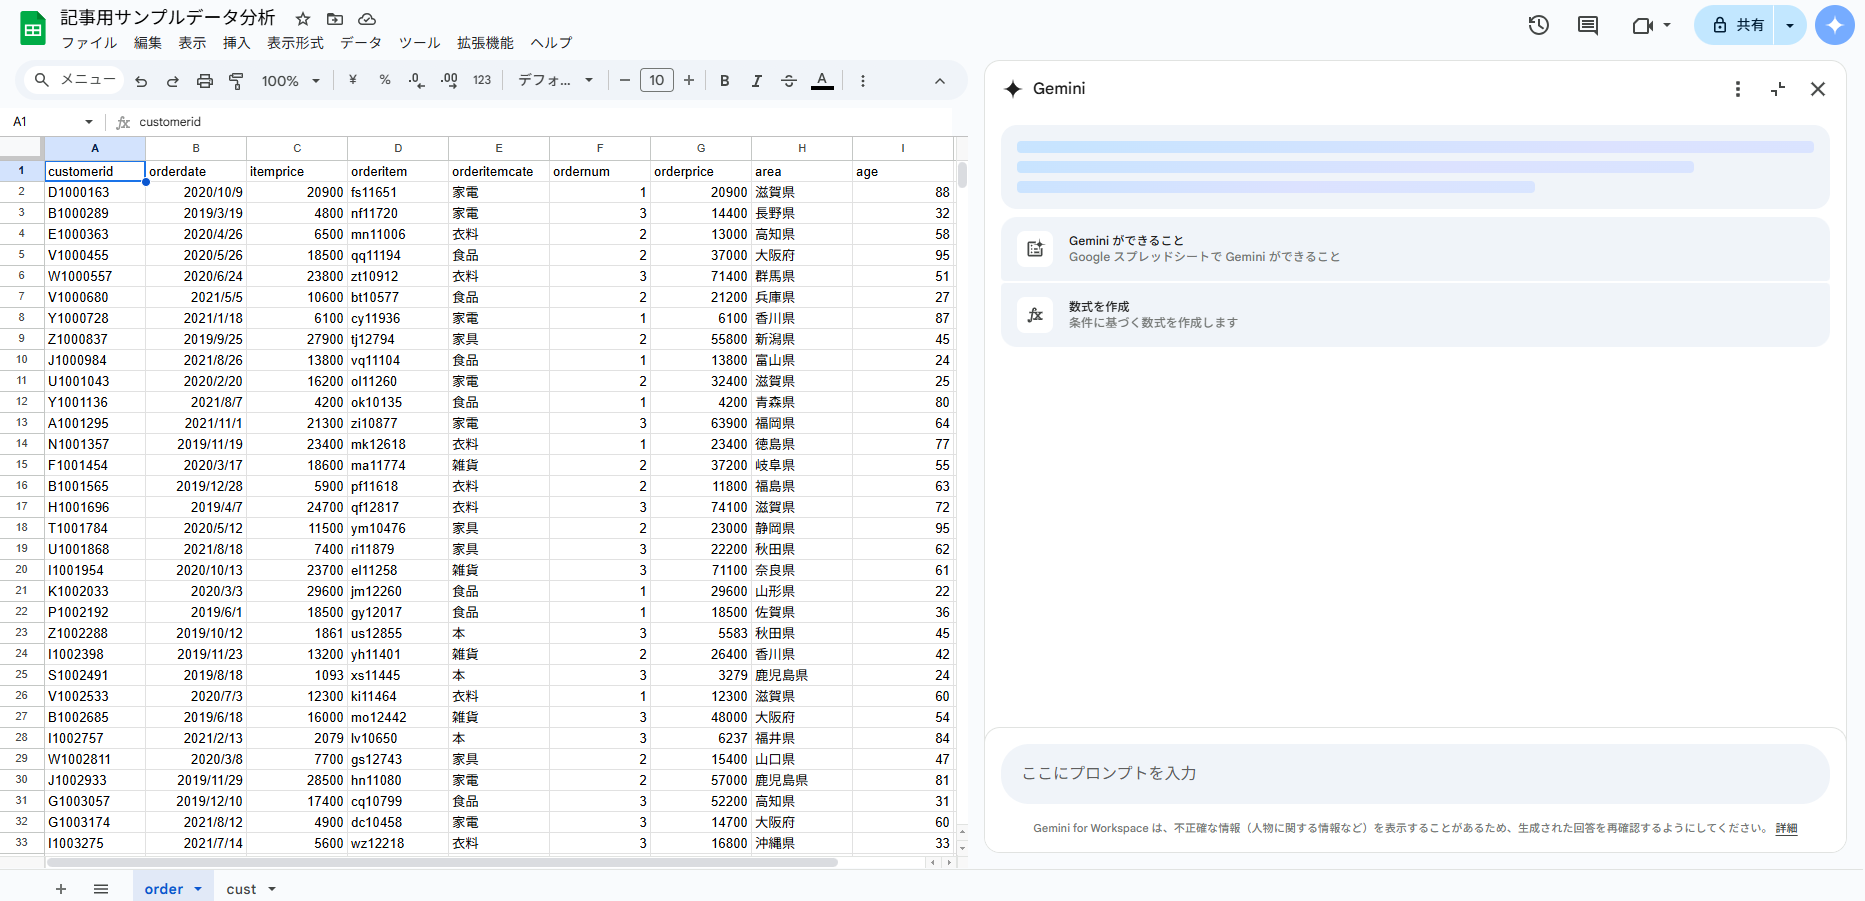Search menus with the メニュー box
The width and height of the screenshot is (1865, 901).
click(x=74, y=80)
